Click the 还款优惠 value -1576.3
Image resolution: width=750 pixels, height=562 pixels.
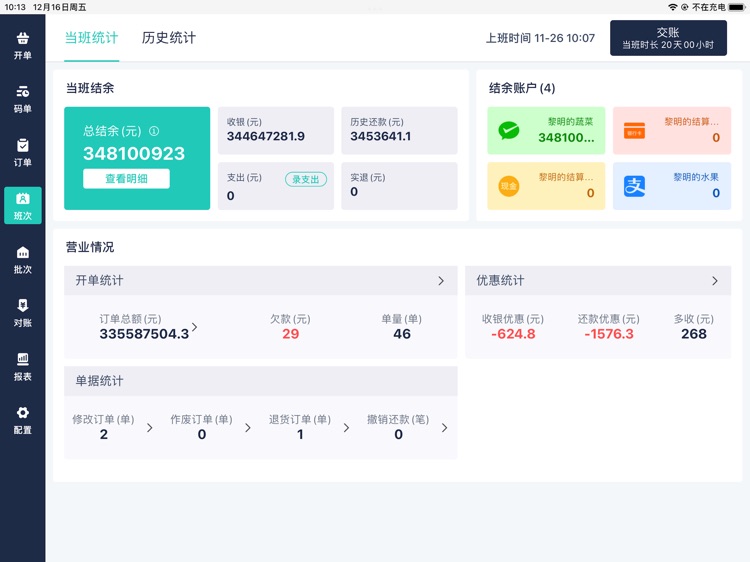609,334
